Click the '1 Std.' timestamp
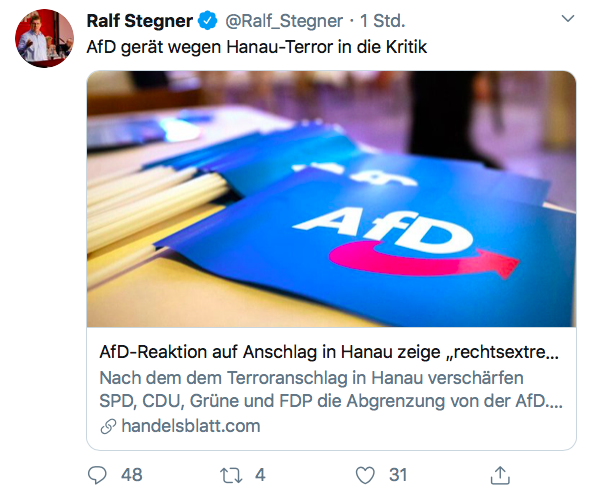Screen dimensions: 594x497 382,21
